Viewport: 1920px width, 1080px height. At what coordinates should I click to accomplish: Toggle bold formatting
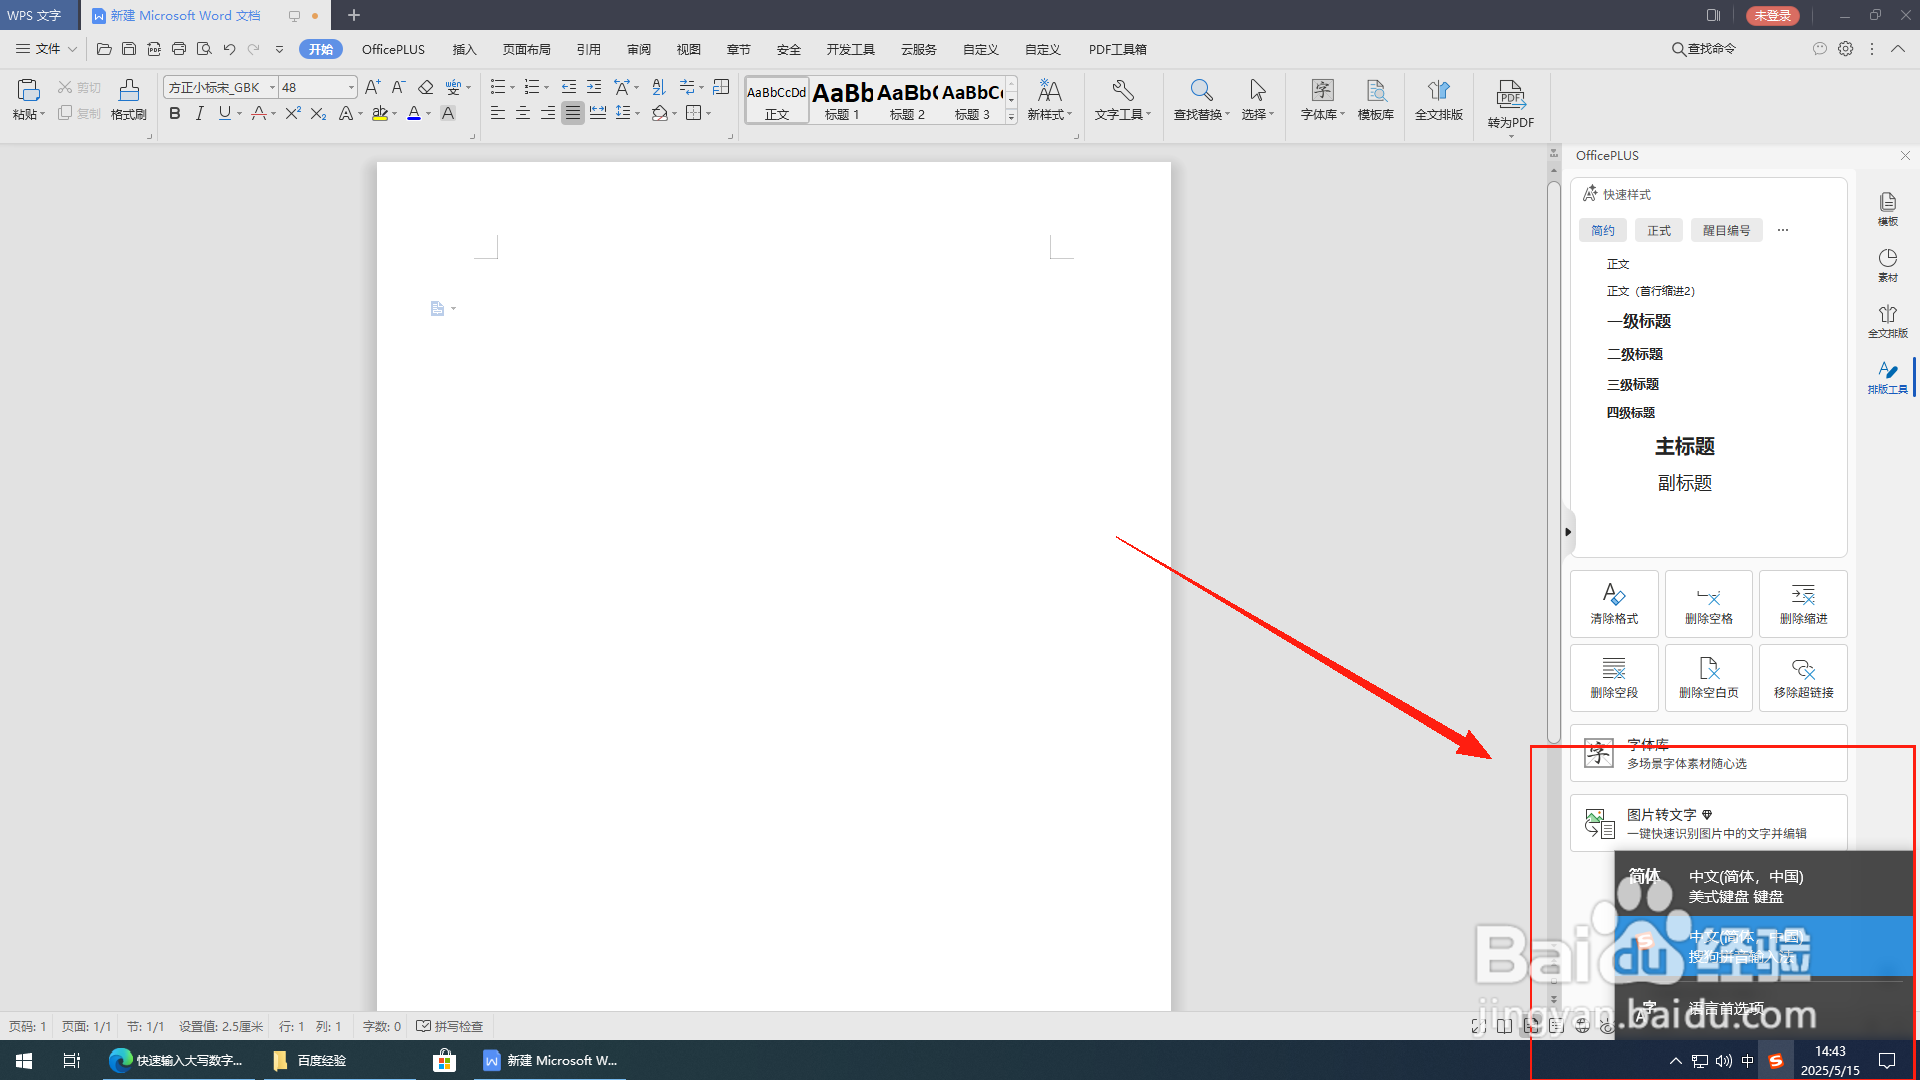[x=175, y=114]
